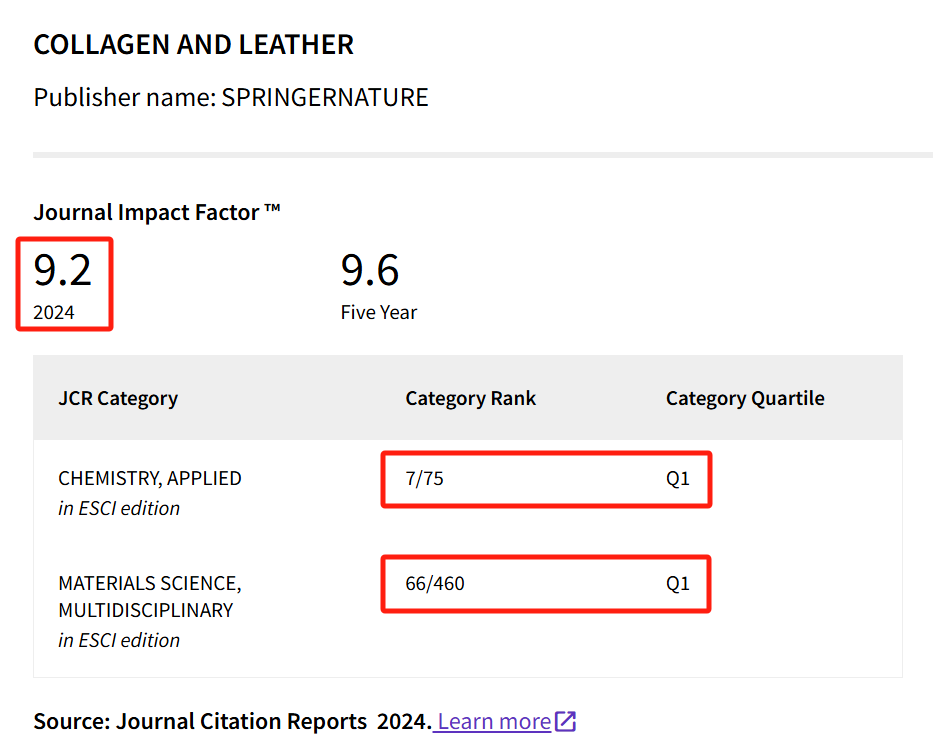The image size is (940, 747).
Task: Click the Q1 quartile for Chemistry, Applied
Action: [678, 478]
